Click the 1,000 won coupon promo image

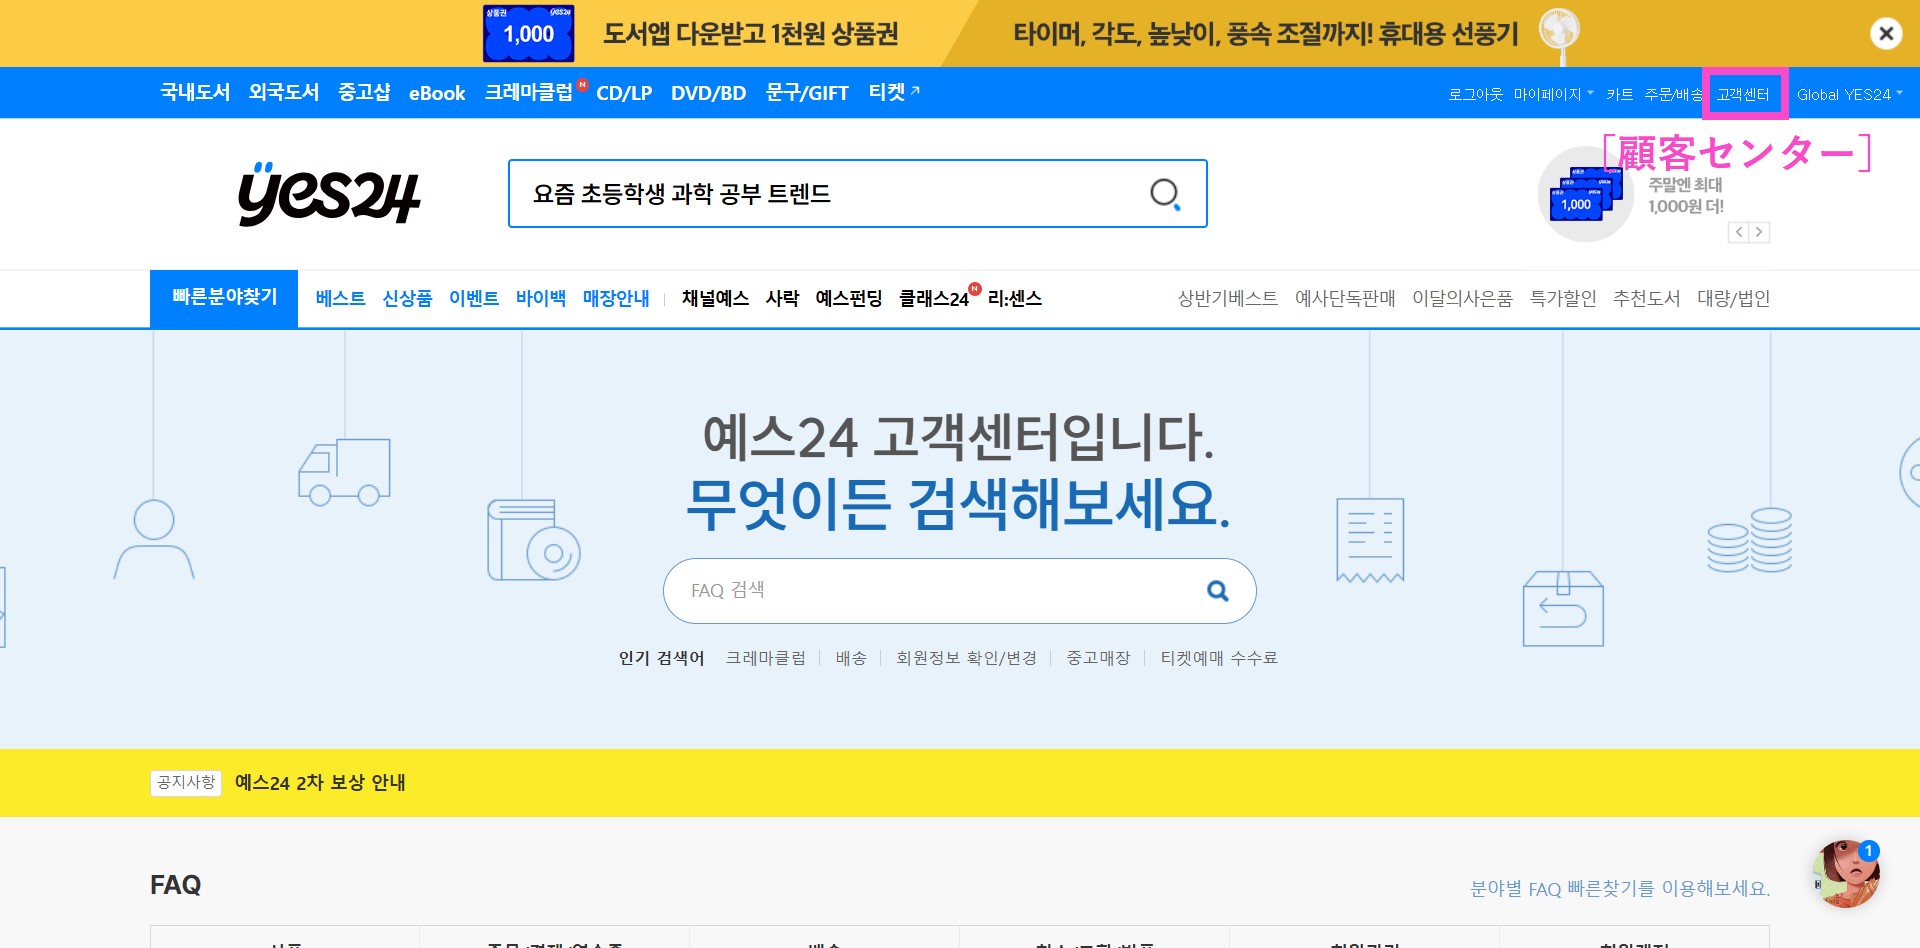pos(1585,194)
